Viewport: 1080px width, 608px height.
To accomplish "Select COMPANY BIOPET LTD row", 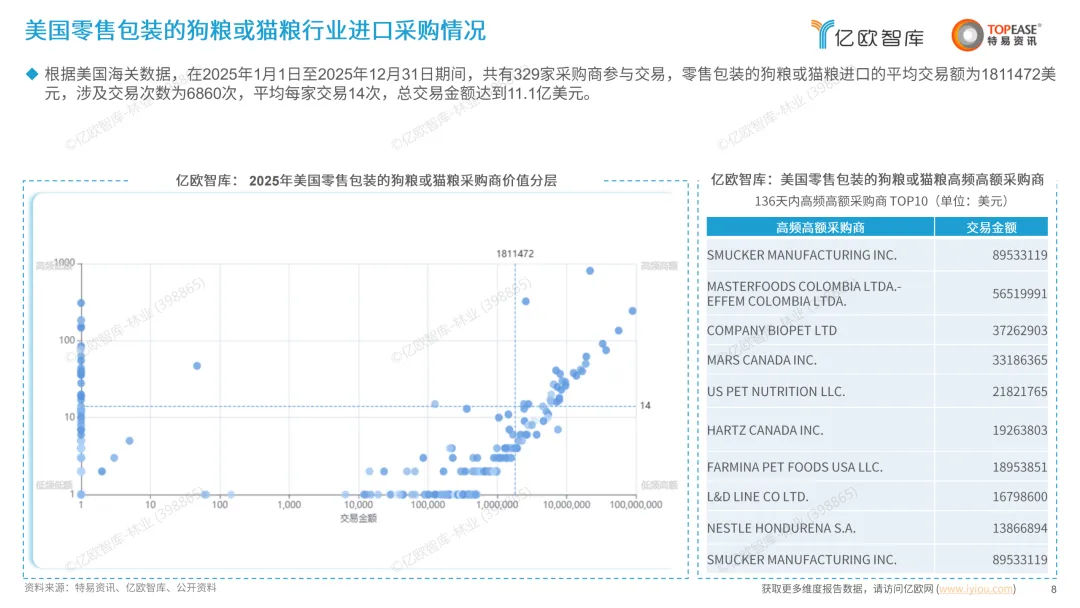I will coord(877,331).
